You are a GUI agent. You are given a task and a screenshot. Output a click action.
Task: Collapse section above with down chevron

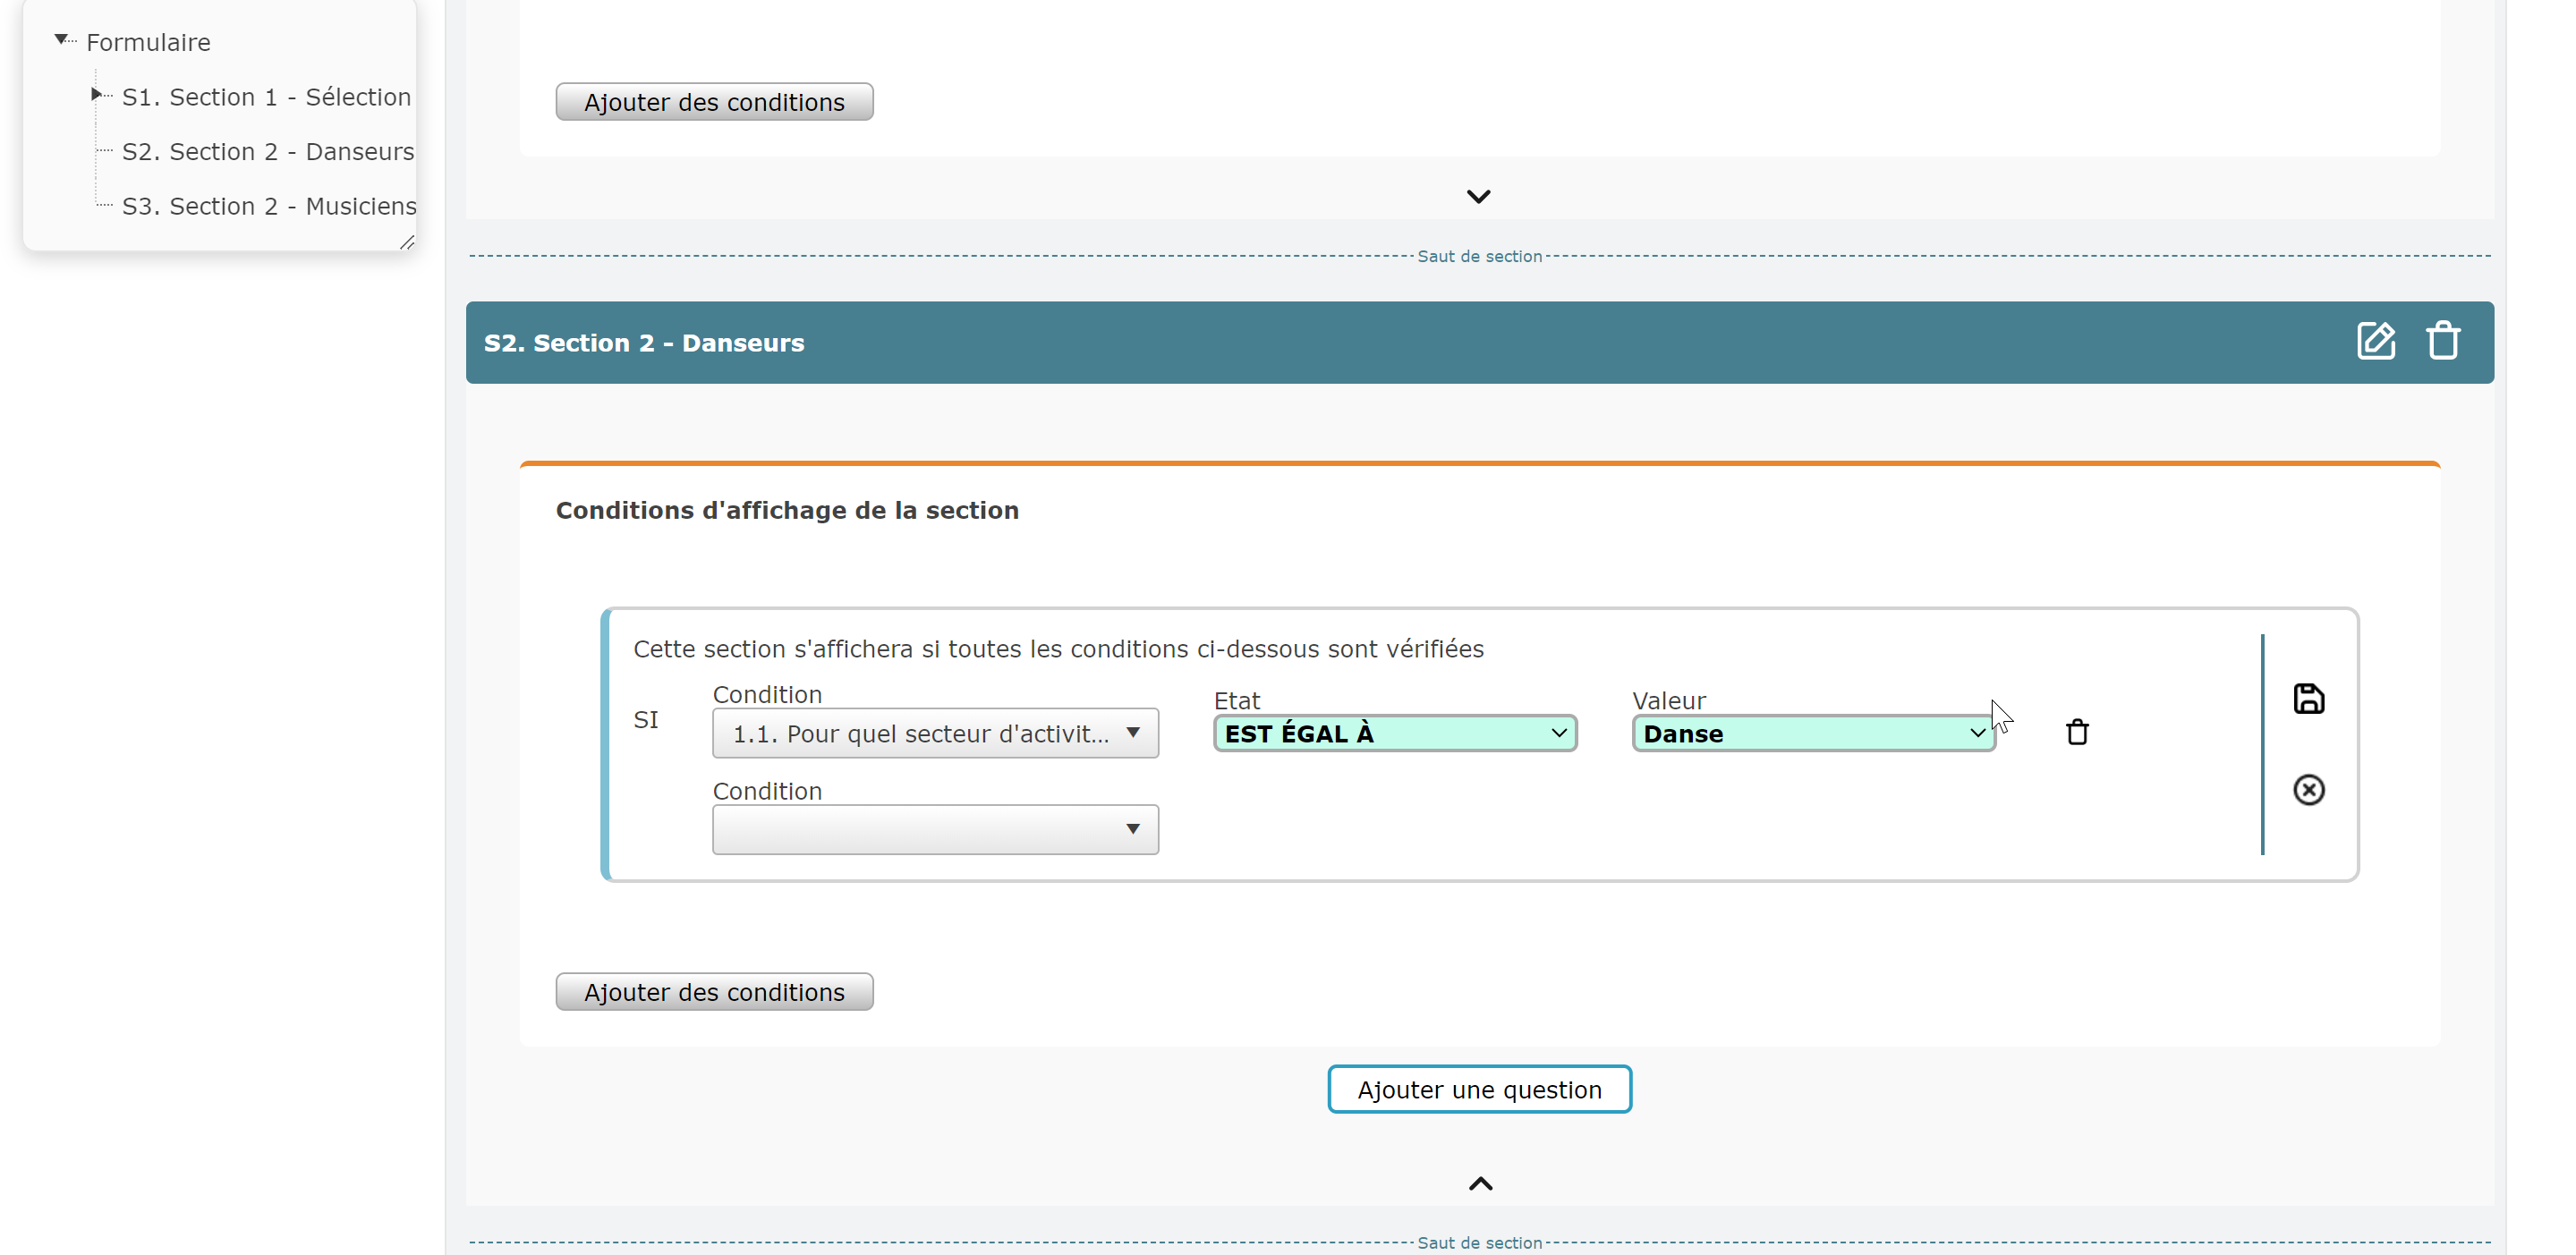click(x=1478, y=196)
